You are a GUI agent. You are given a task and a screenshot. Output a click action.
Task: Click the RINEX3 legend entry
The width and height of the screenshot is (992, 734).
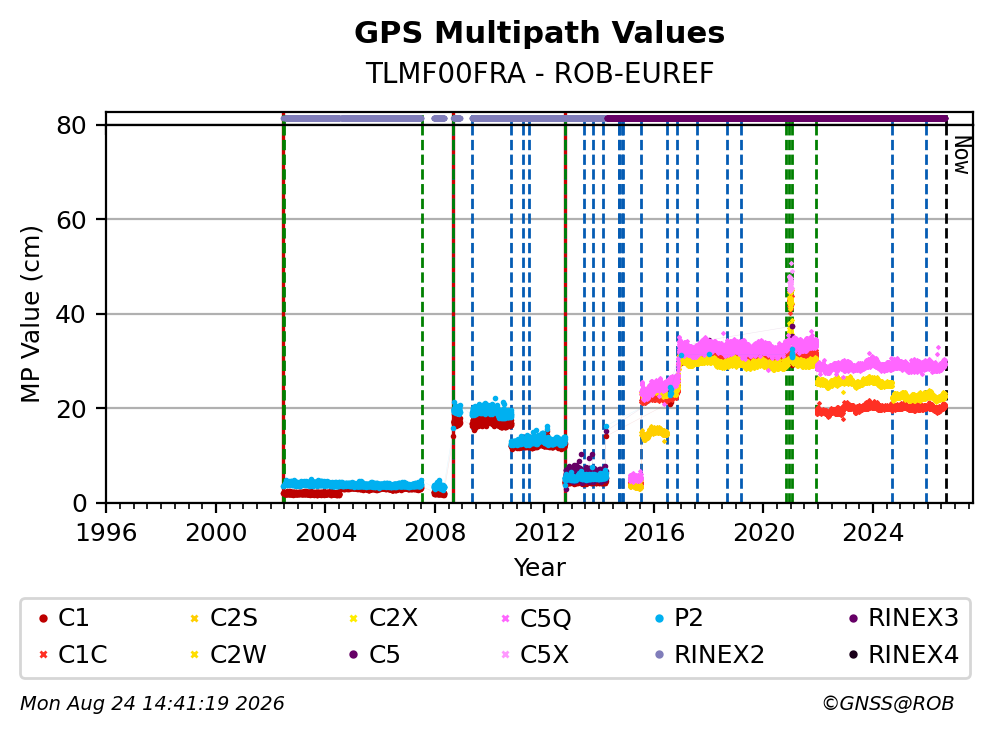click(903, 618)
